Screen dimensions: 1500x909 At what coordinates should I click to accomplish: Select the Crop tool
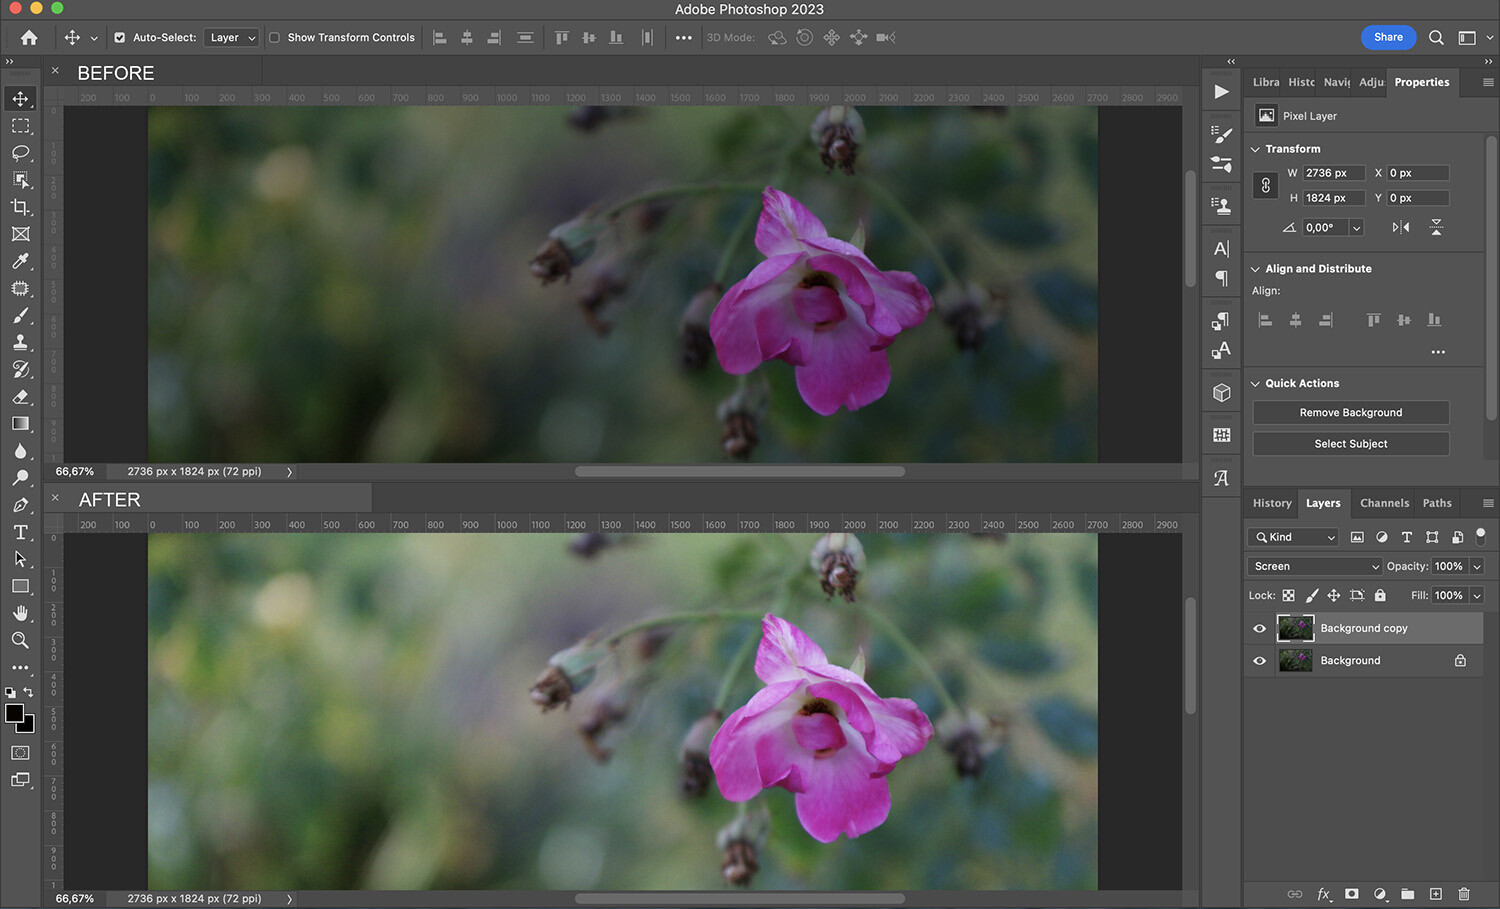[20, 207]
